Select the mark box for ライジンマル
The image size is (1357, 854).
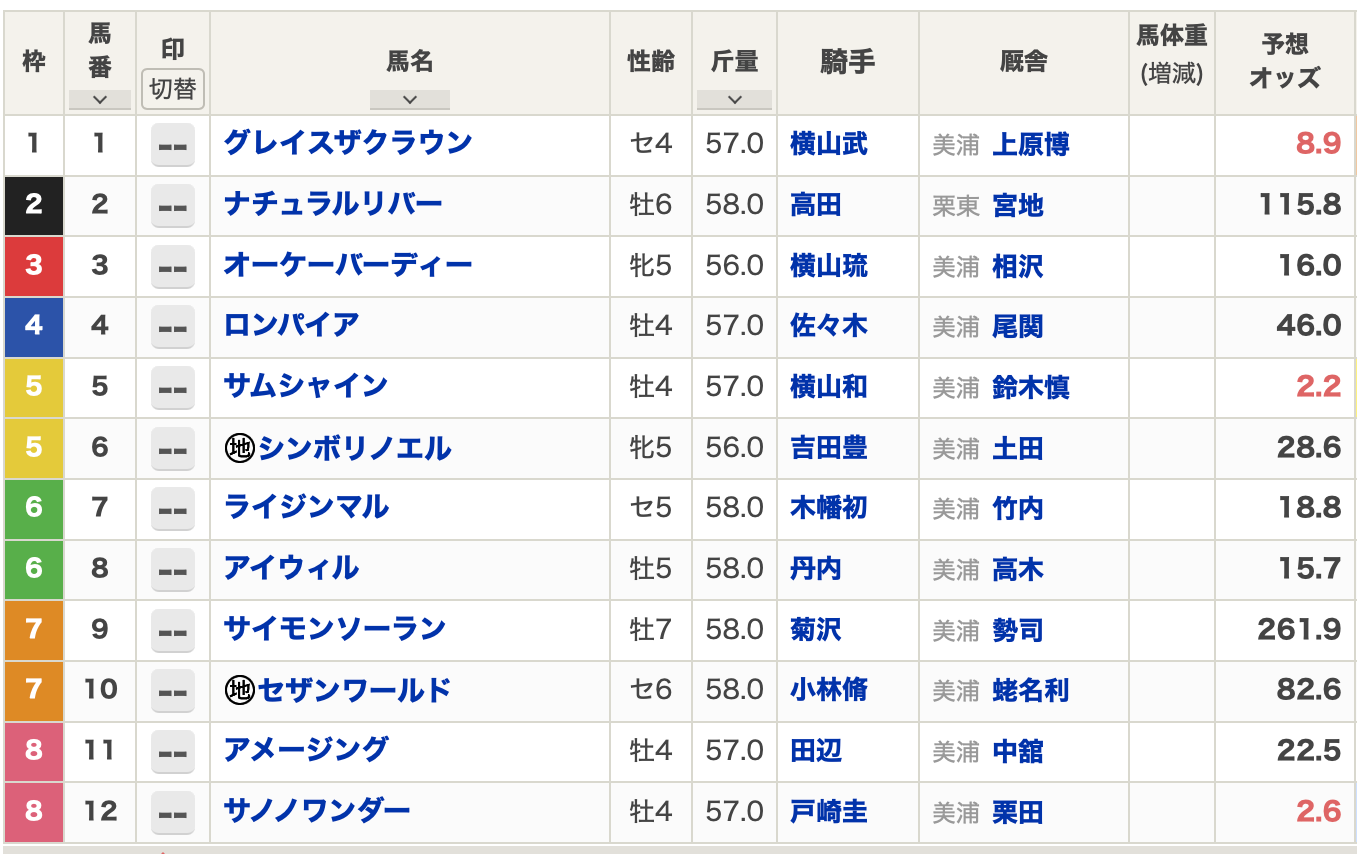tap(173, 509)
